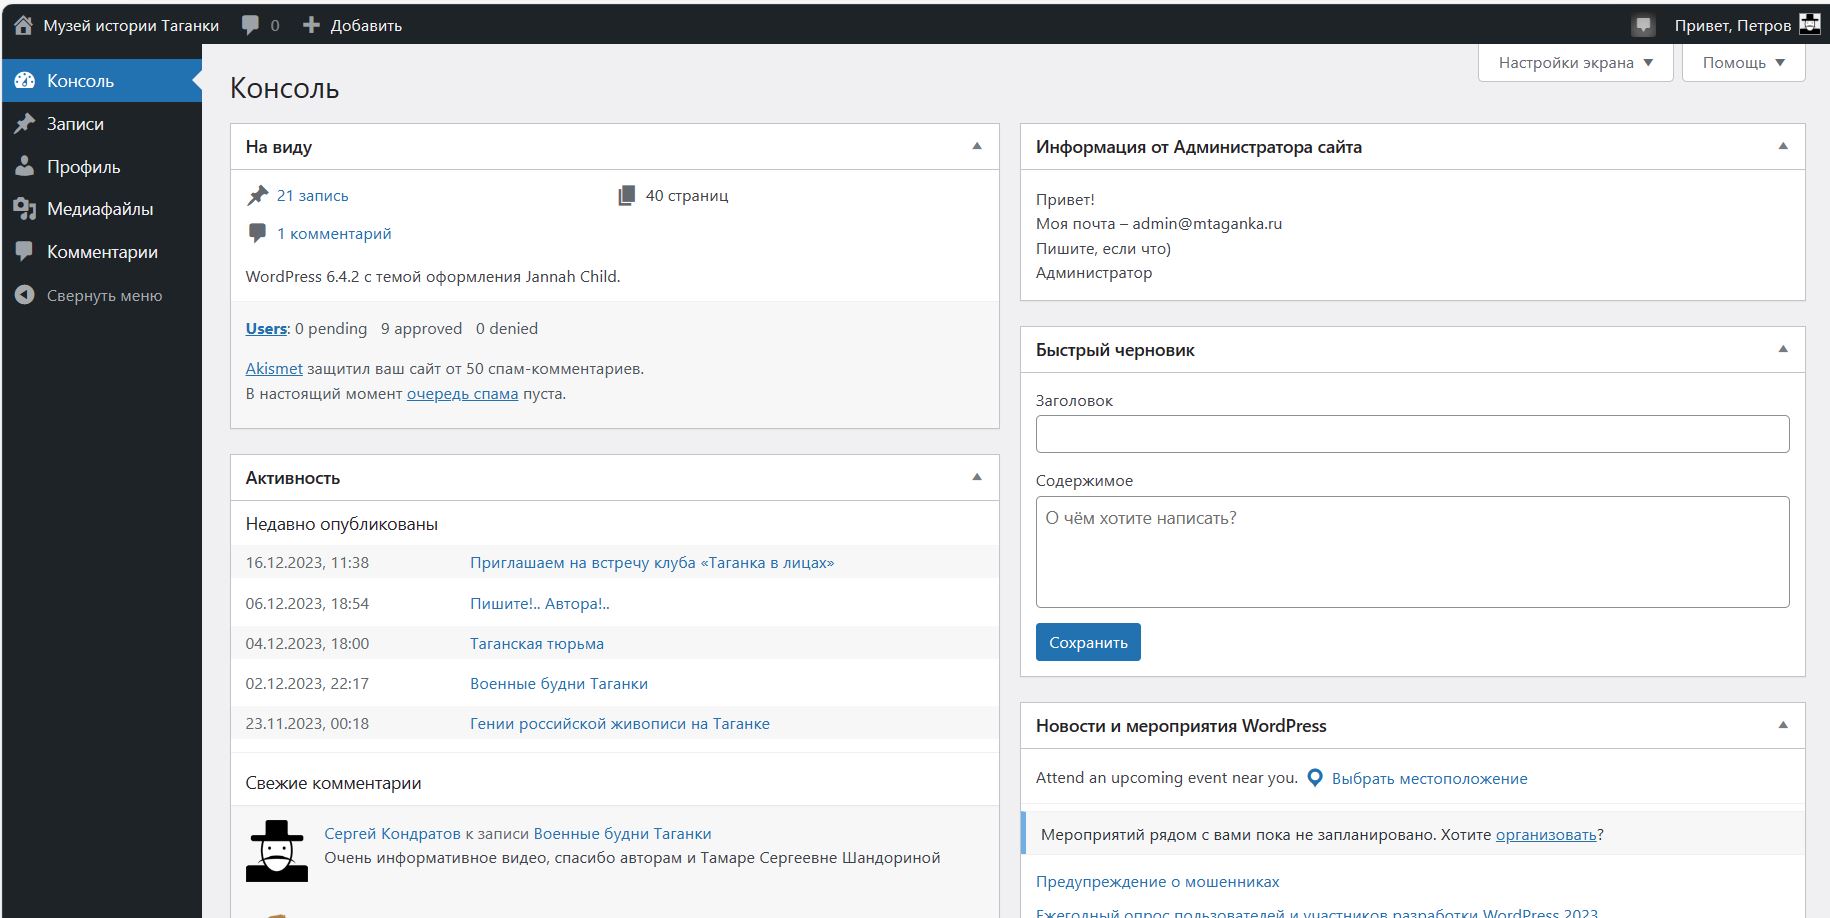
Task: Open Медиафайлы in the sidebar
Action: (x=102, y=209)
